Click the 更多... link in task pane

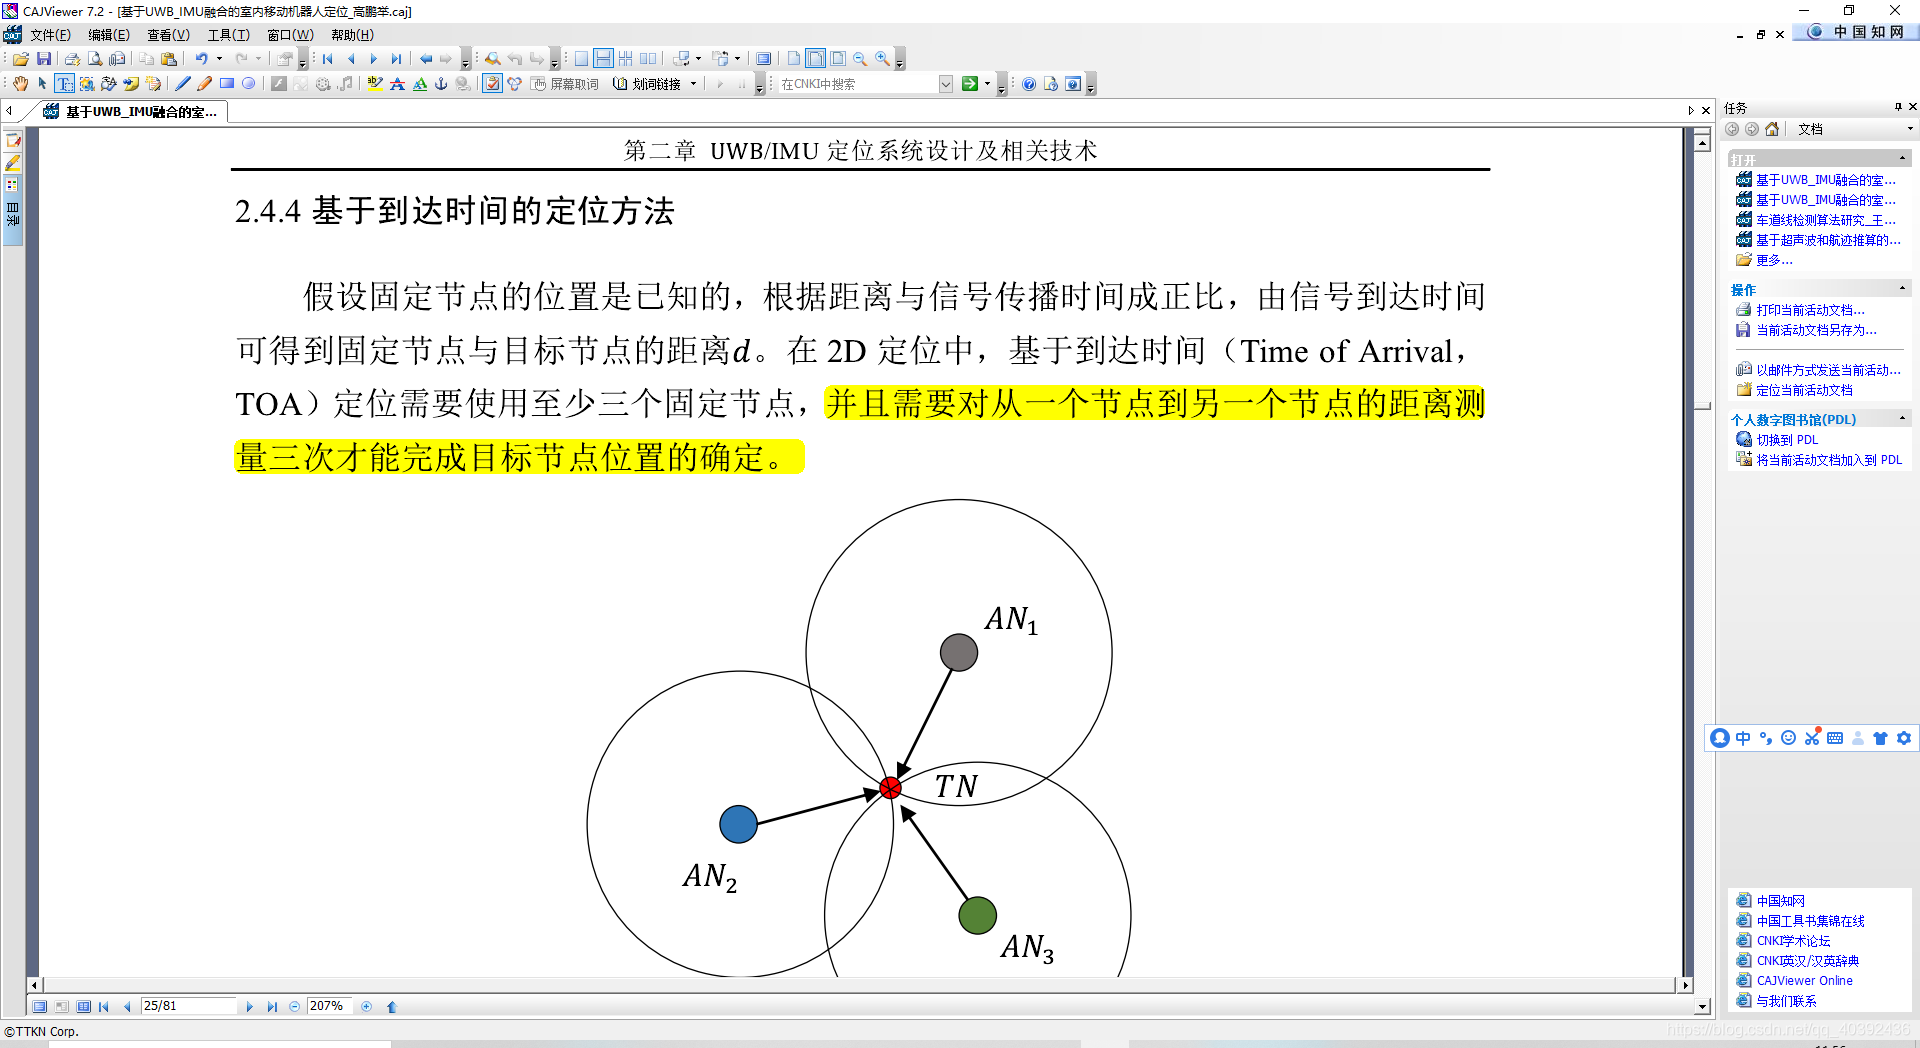pos(1774,260)
